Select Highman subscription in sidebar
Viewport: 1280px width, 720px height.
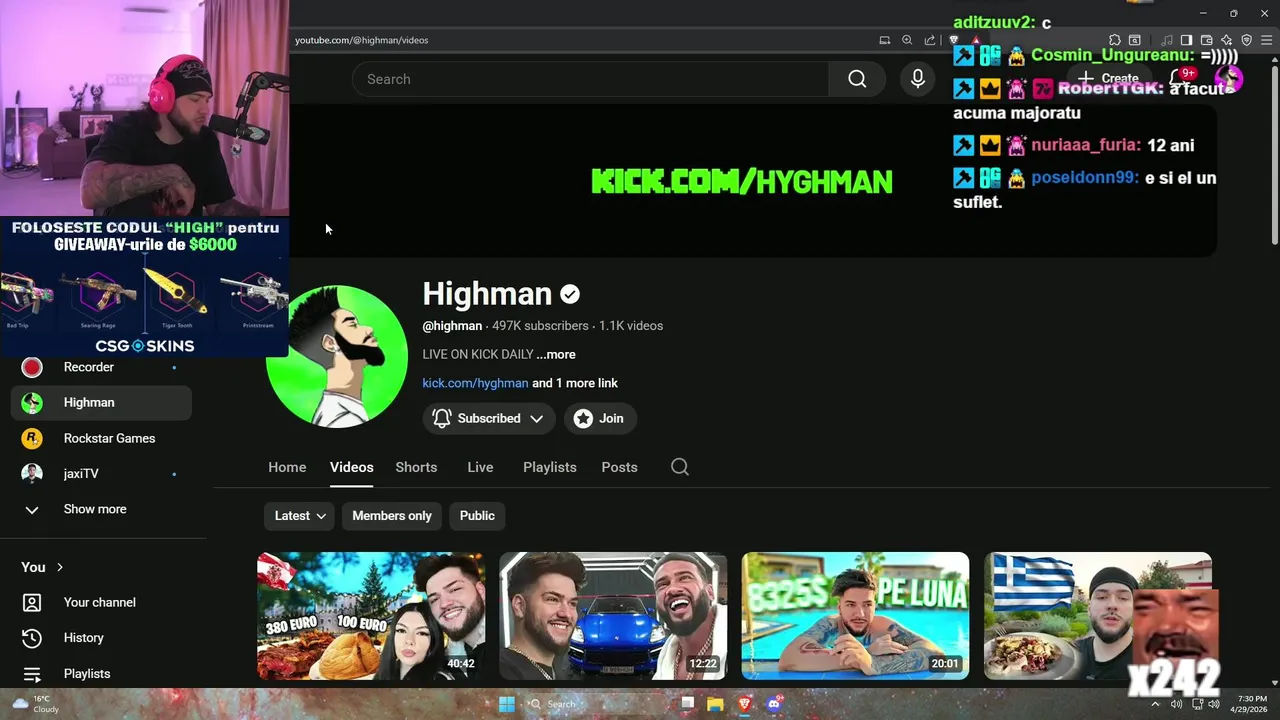(x=101, y=402)
